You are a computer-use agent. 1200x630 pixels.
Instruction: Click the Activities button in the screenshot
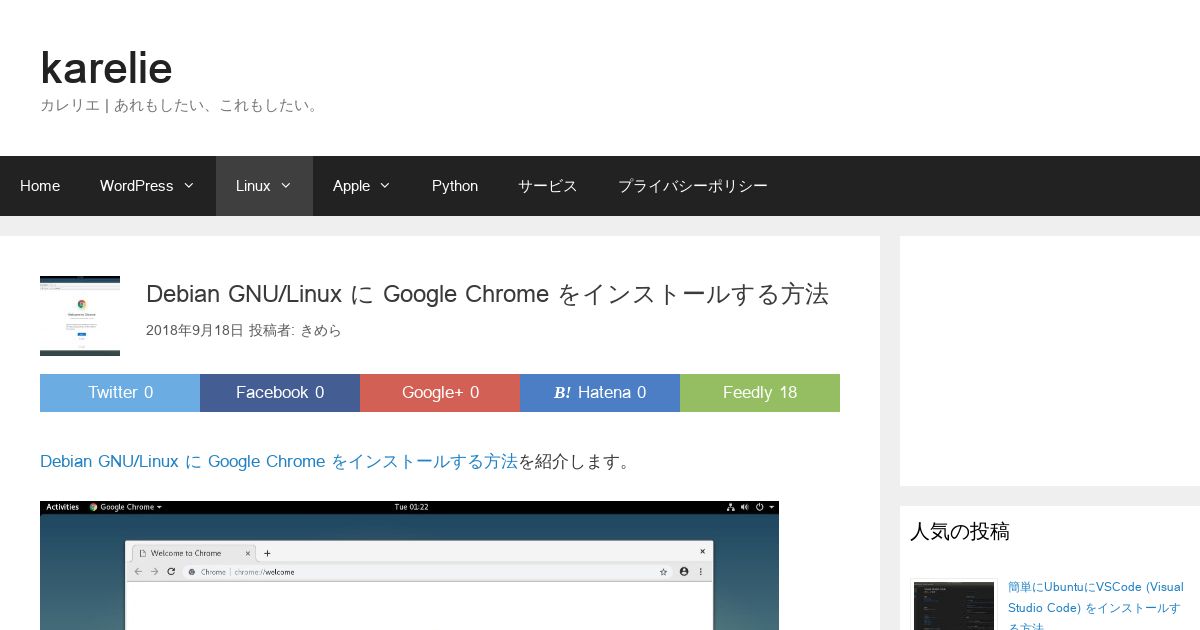click(63, 507)
